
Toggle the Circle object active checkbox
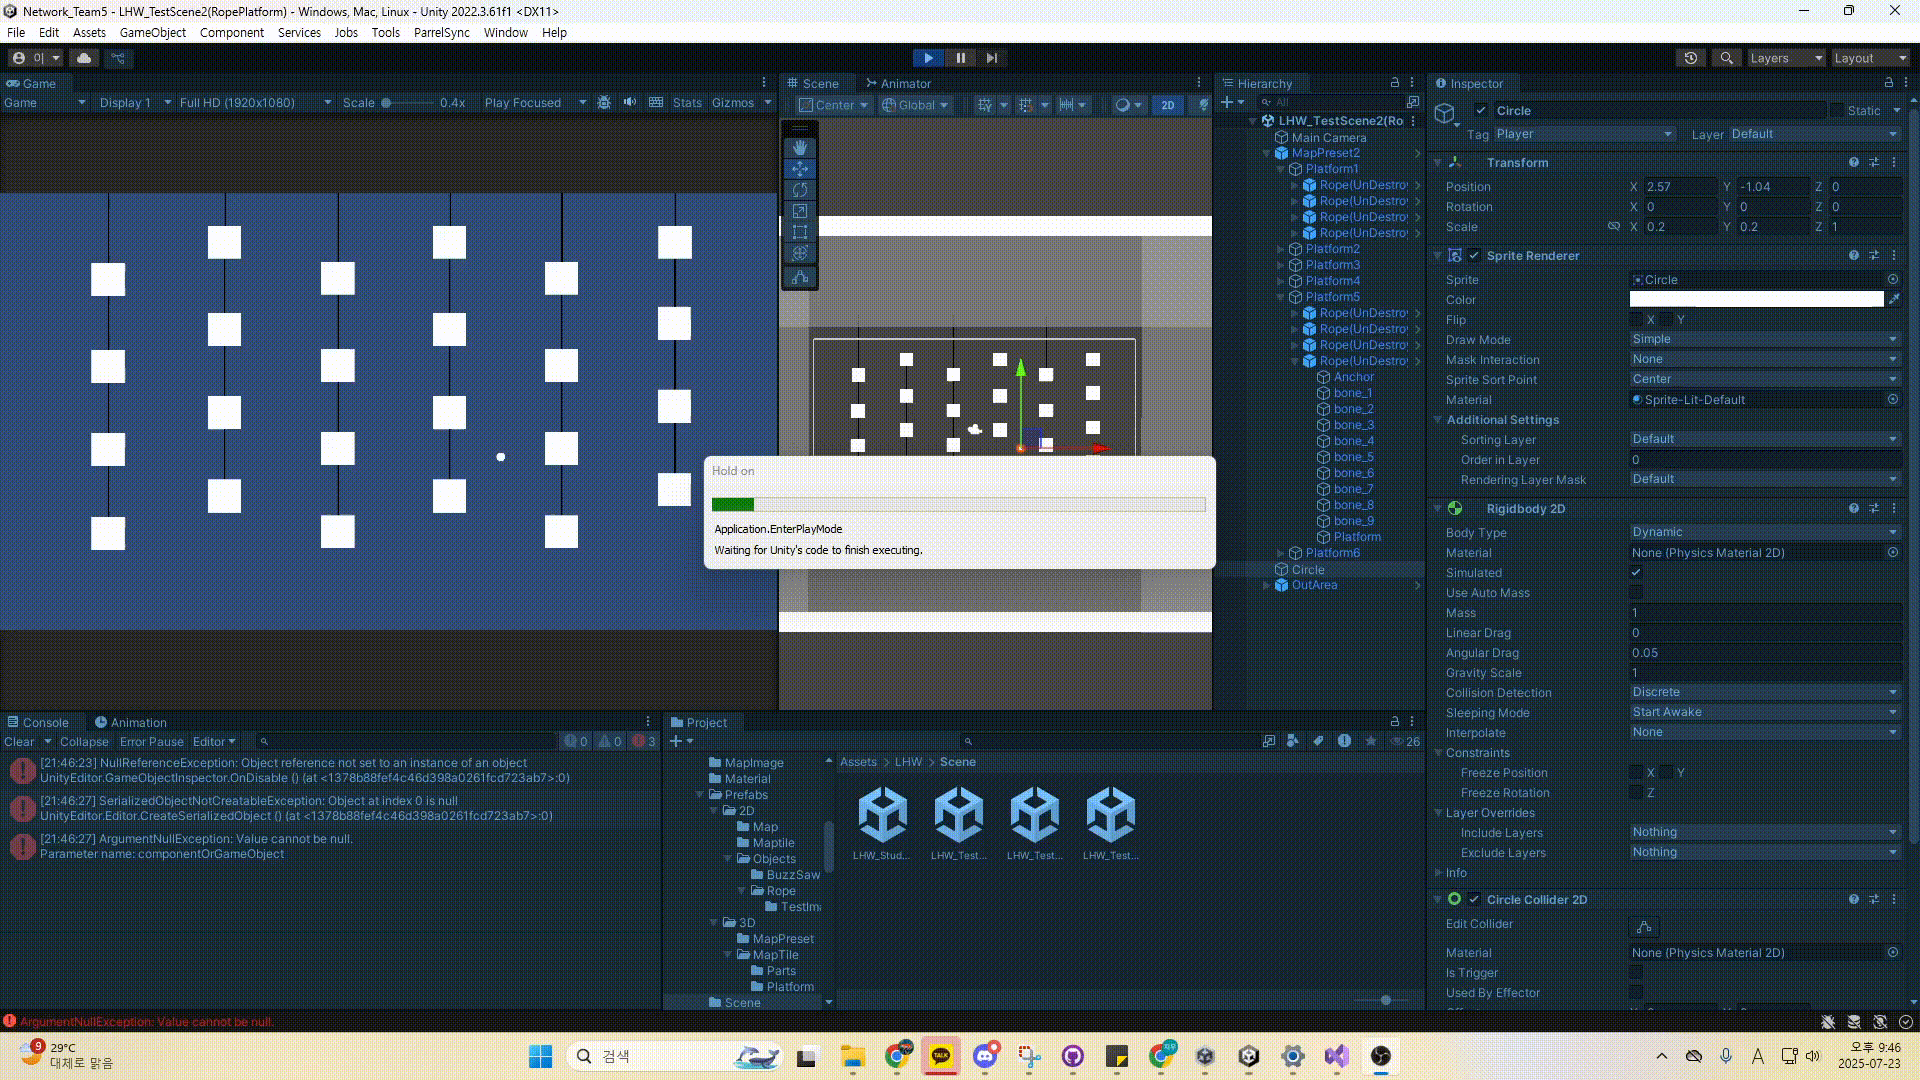[x=1481, y=111]
